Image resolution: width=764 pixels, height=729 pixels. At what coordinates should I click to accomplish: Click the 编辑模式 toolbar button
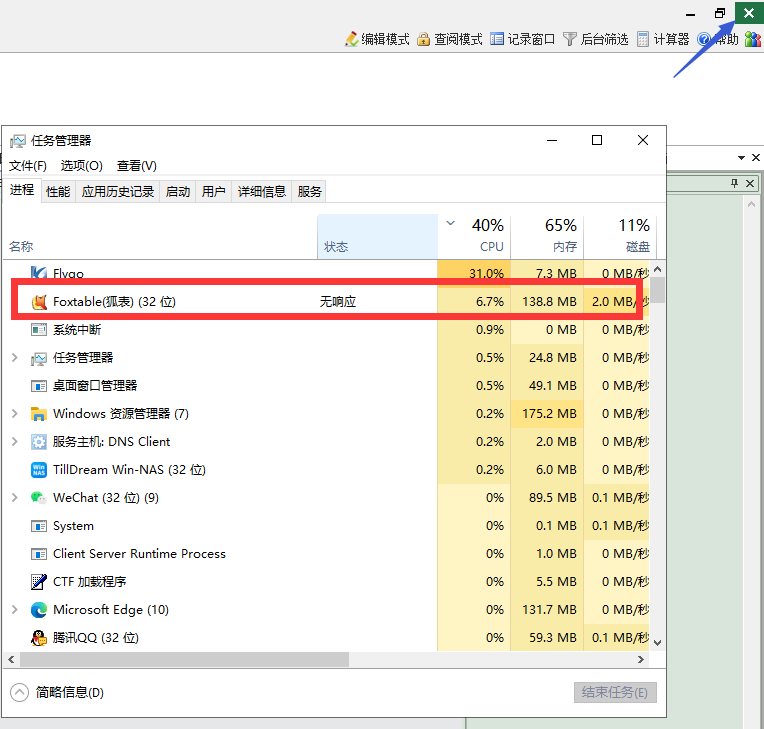pyautogui.click(x=377, y=39)
